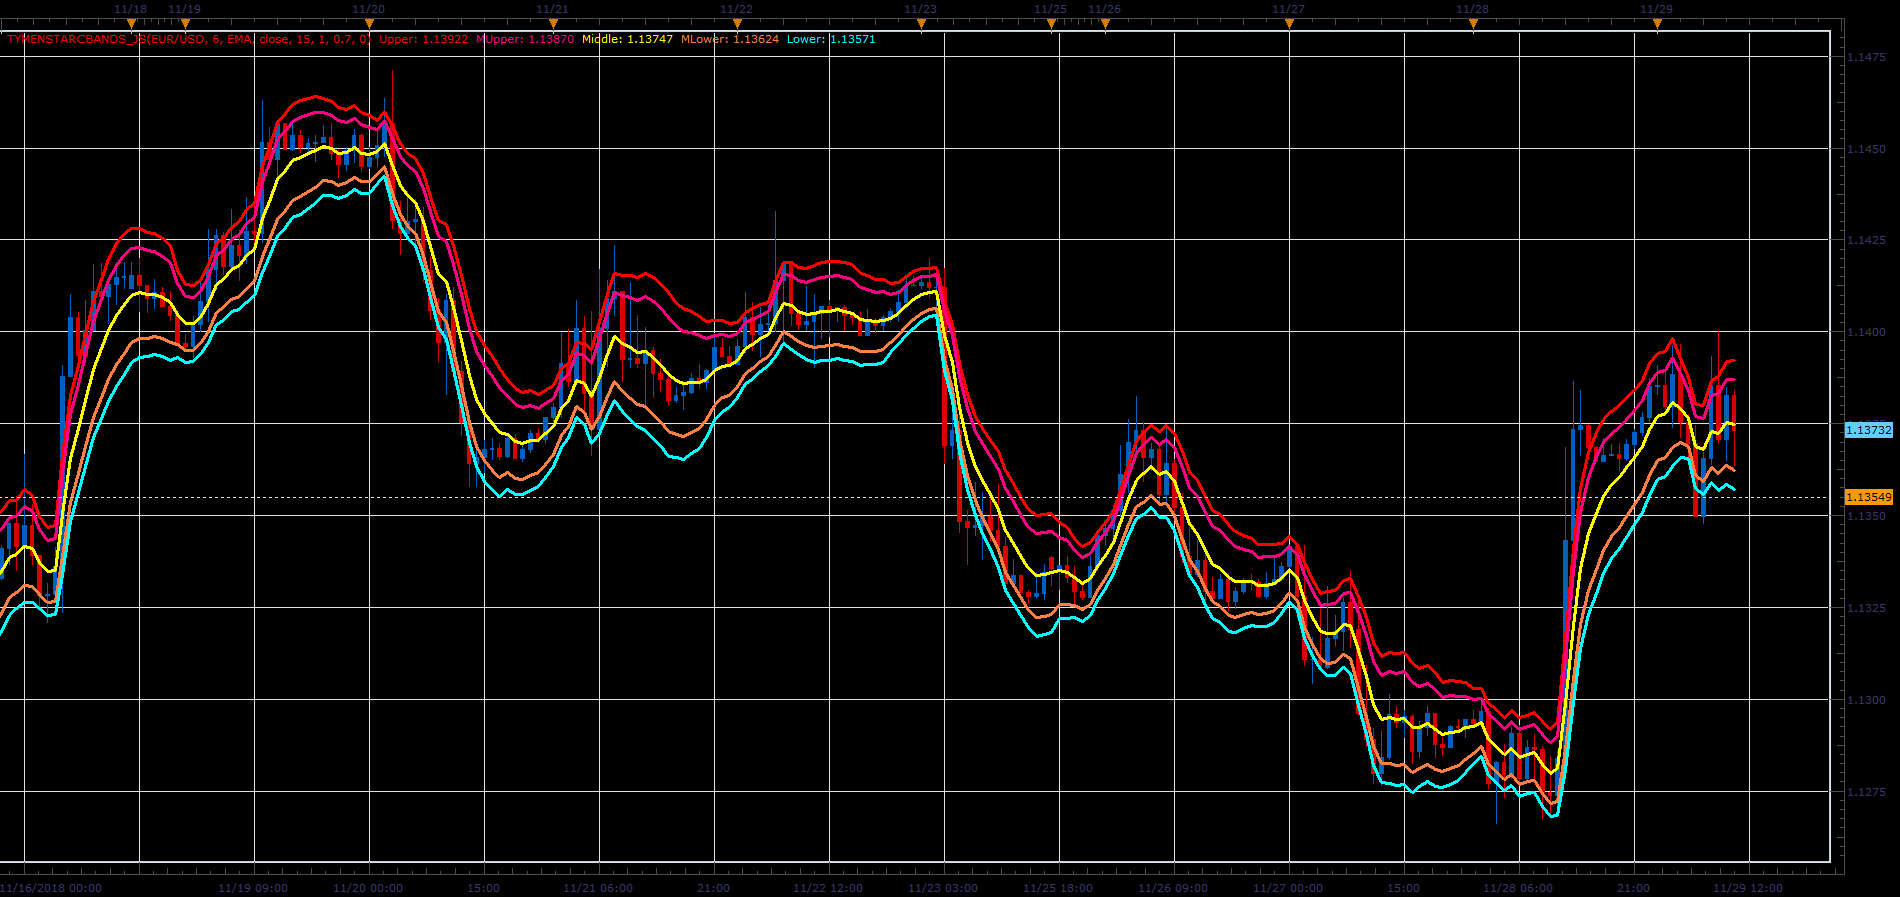The width and height of the screenshot is (1900, 897).
Task: Click the 1.1400 price axis label
Action: pos(1866,332)
